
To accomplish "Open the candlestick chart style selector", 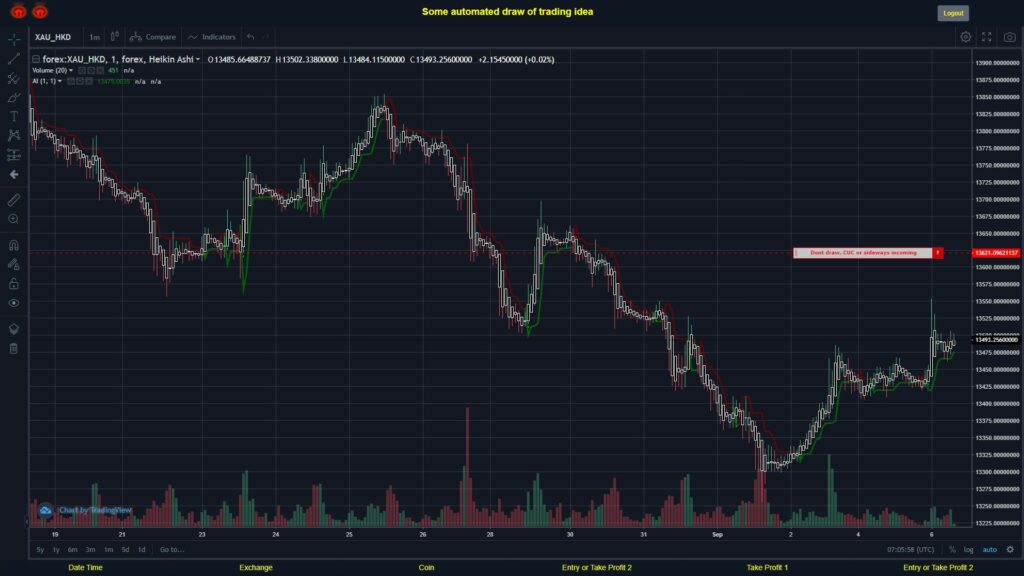I will 114,37.
